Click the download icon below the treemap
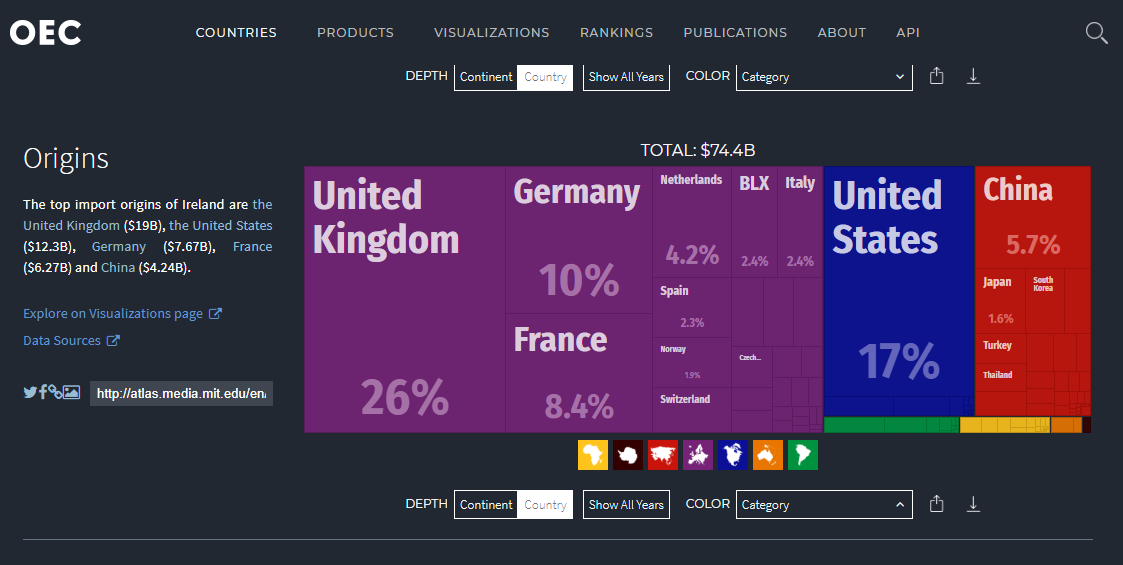The image size is (1123, 565). click(x=973, y=504)
